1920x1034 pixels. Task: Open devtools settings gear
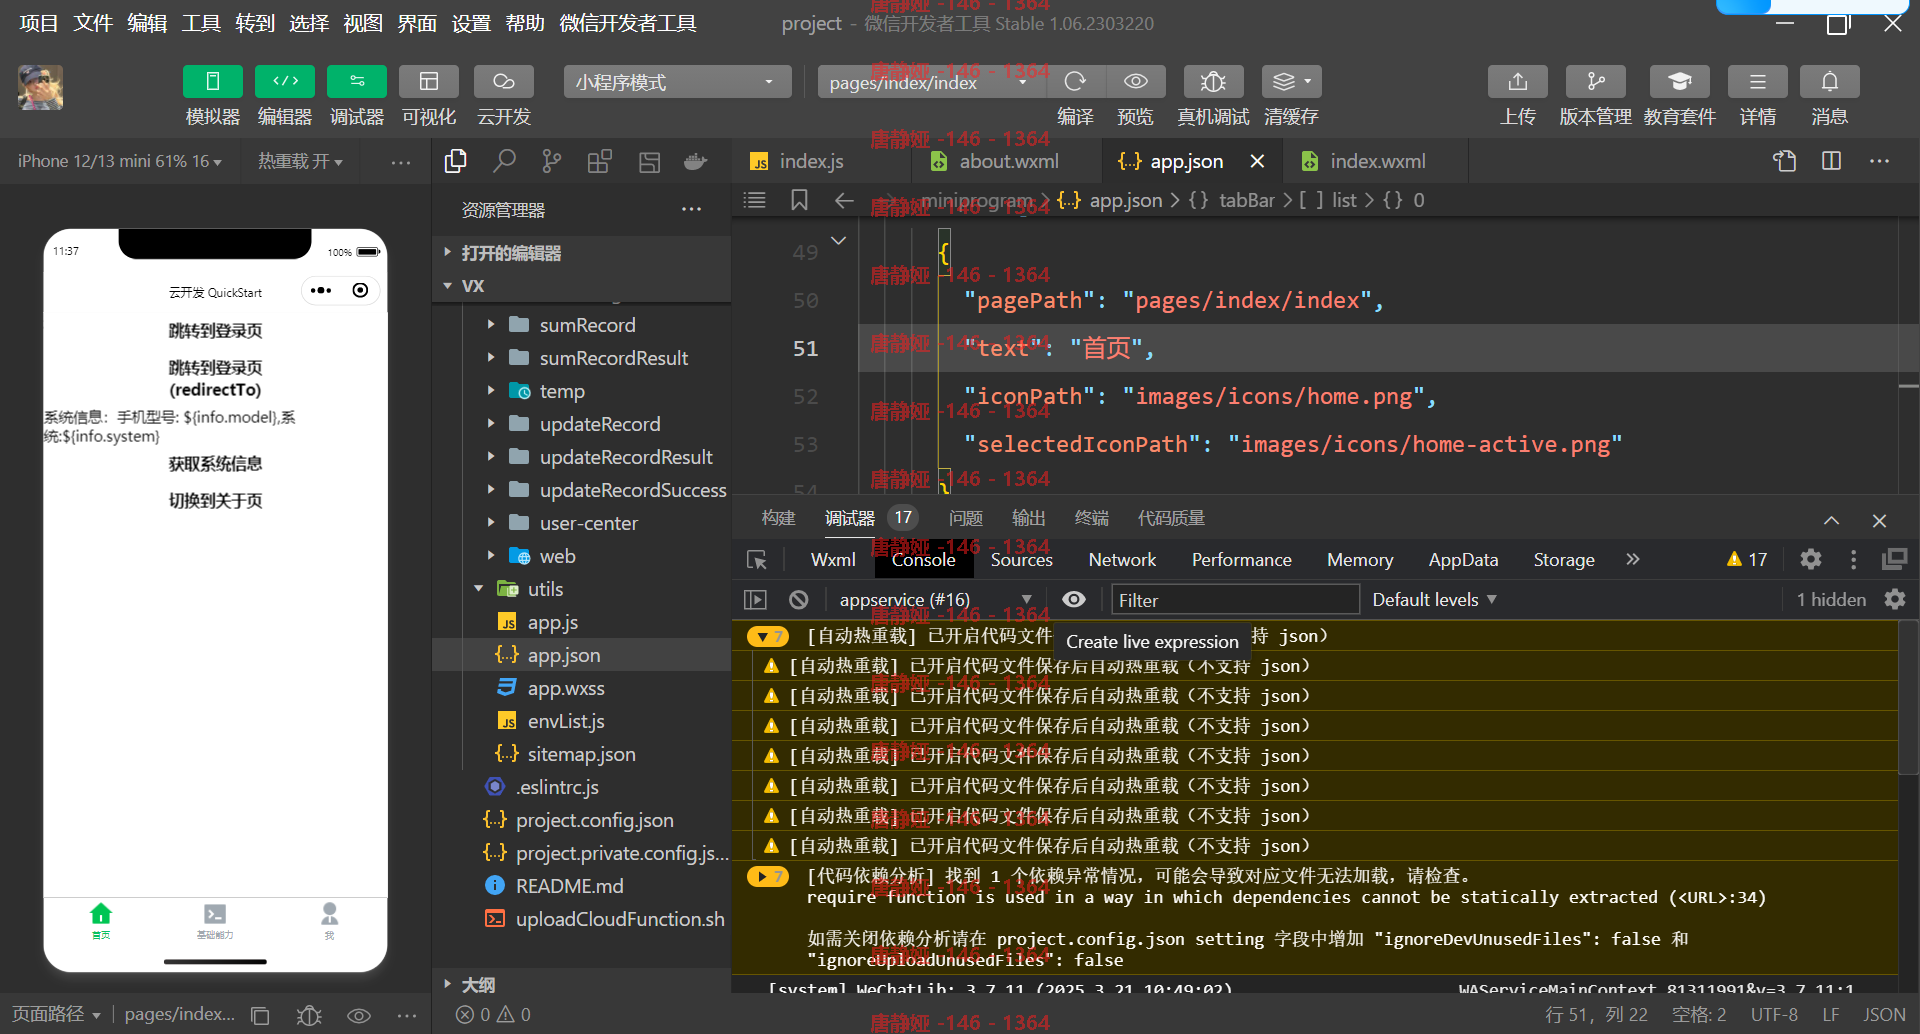point(1811,560)
